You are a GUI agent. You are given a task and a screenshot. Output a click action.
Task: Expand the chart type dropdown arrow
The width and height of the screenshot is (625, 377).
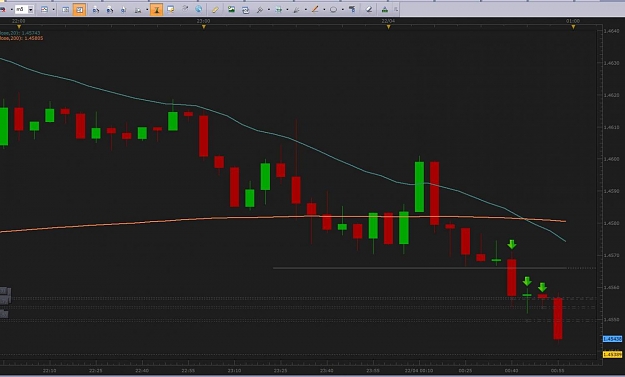click(x=53, y=9)
